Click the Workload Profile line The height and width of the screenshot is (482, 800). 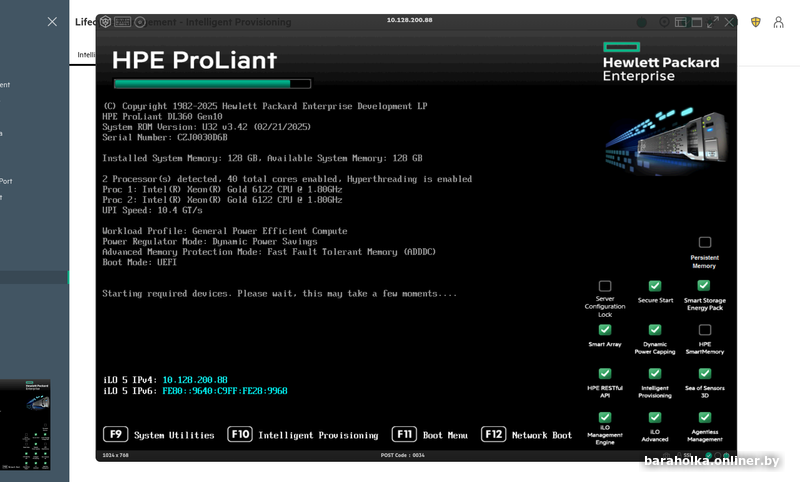(224, 231)
